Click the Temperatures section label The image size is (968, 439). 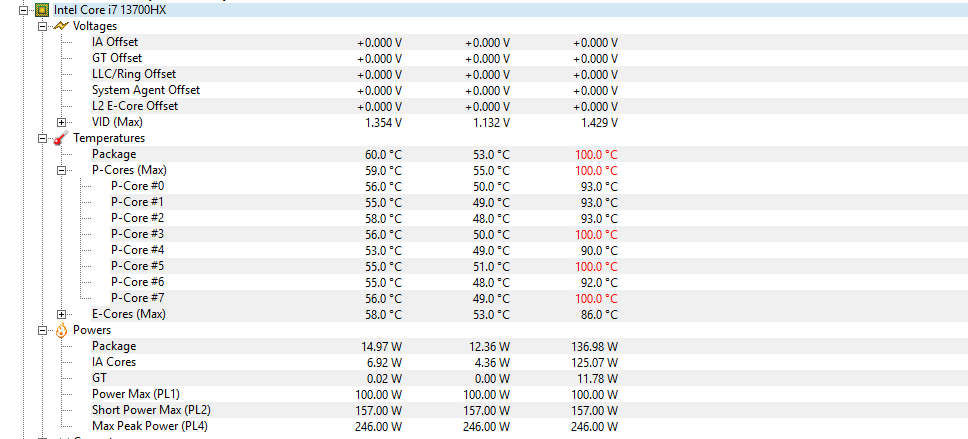point(109,138)
